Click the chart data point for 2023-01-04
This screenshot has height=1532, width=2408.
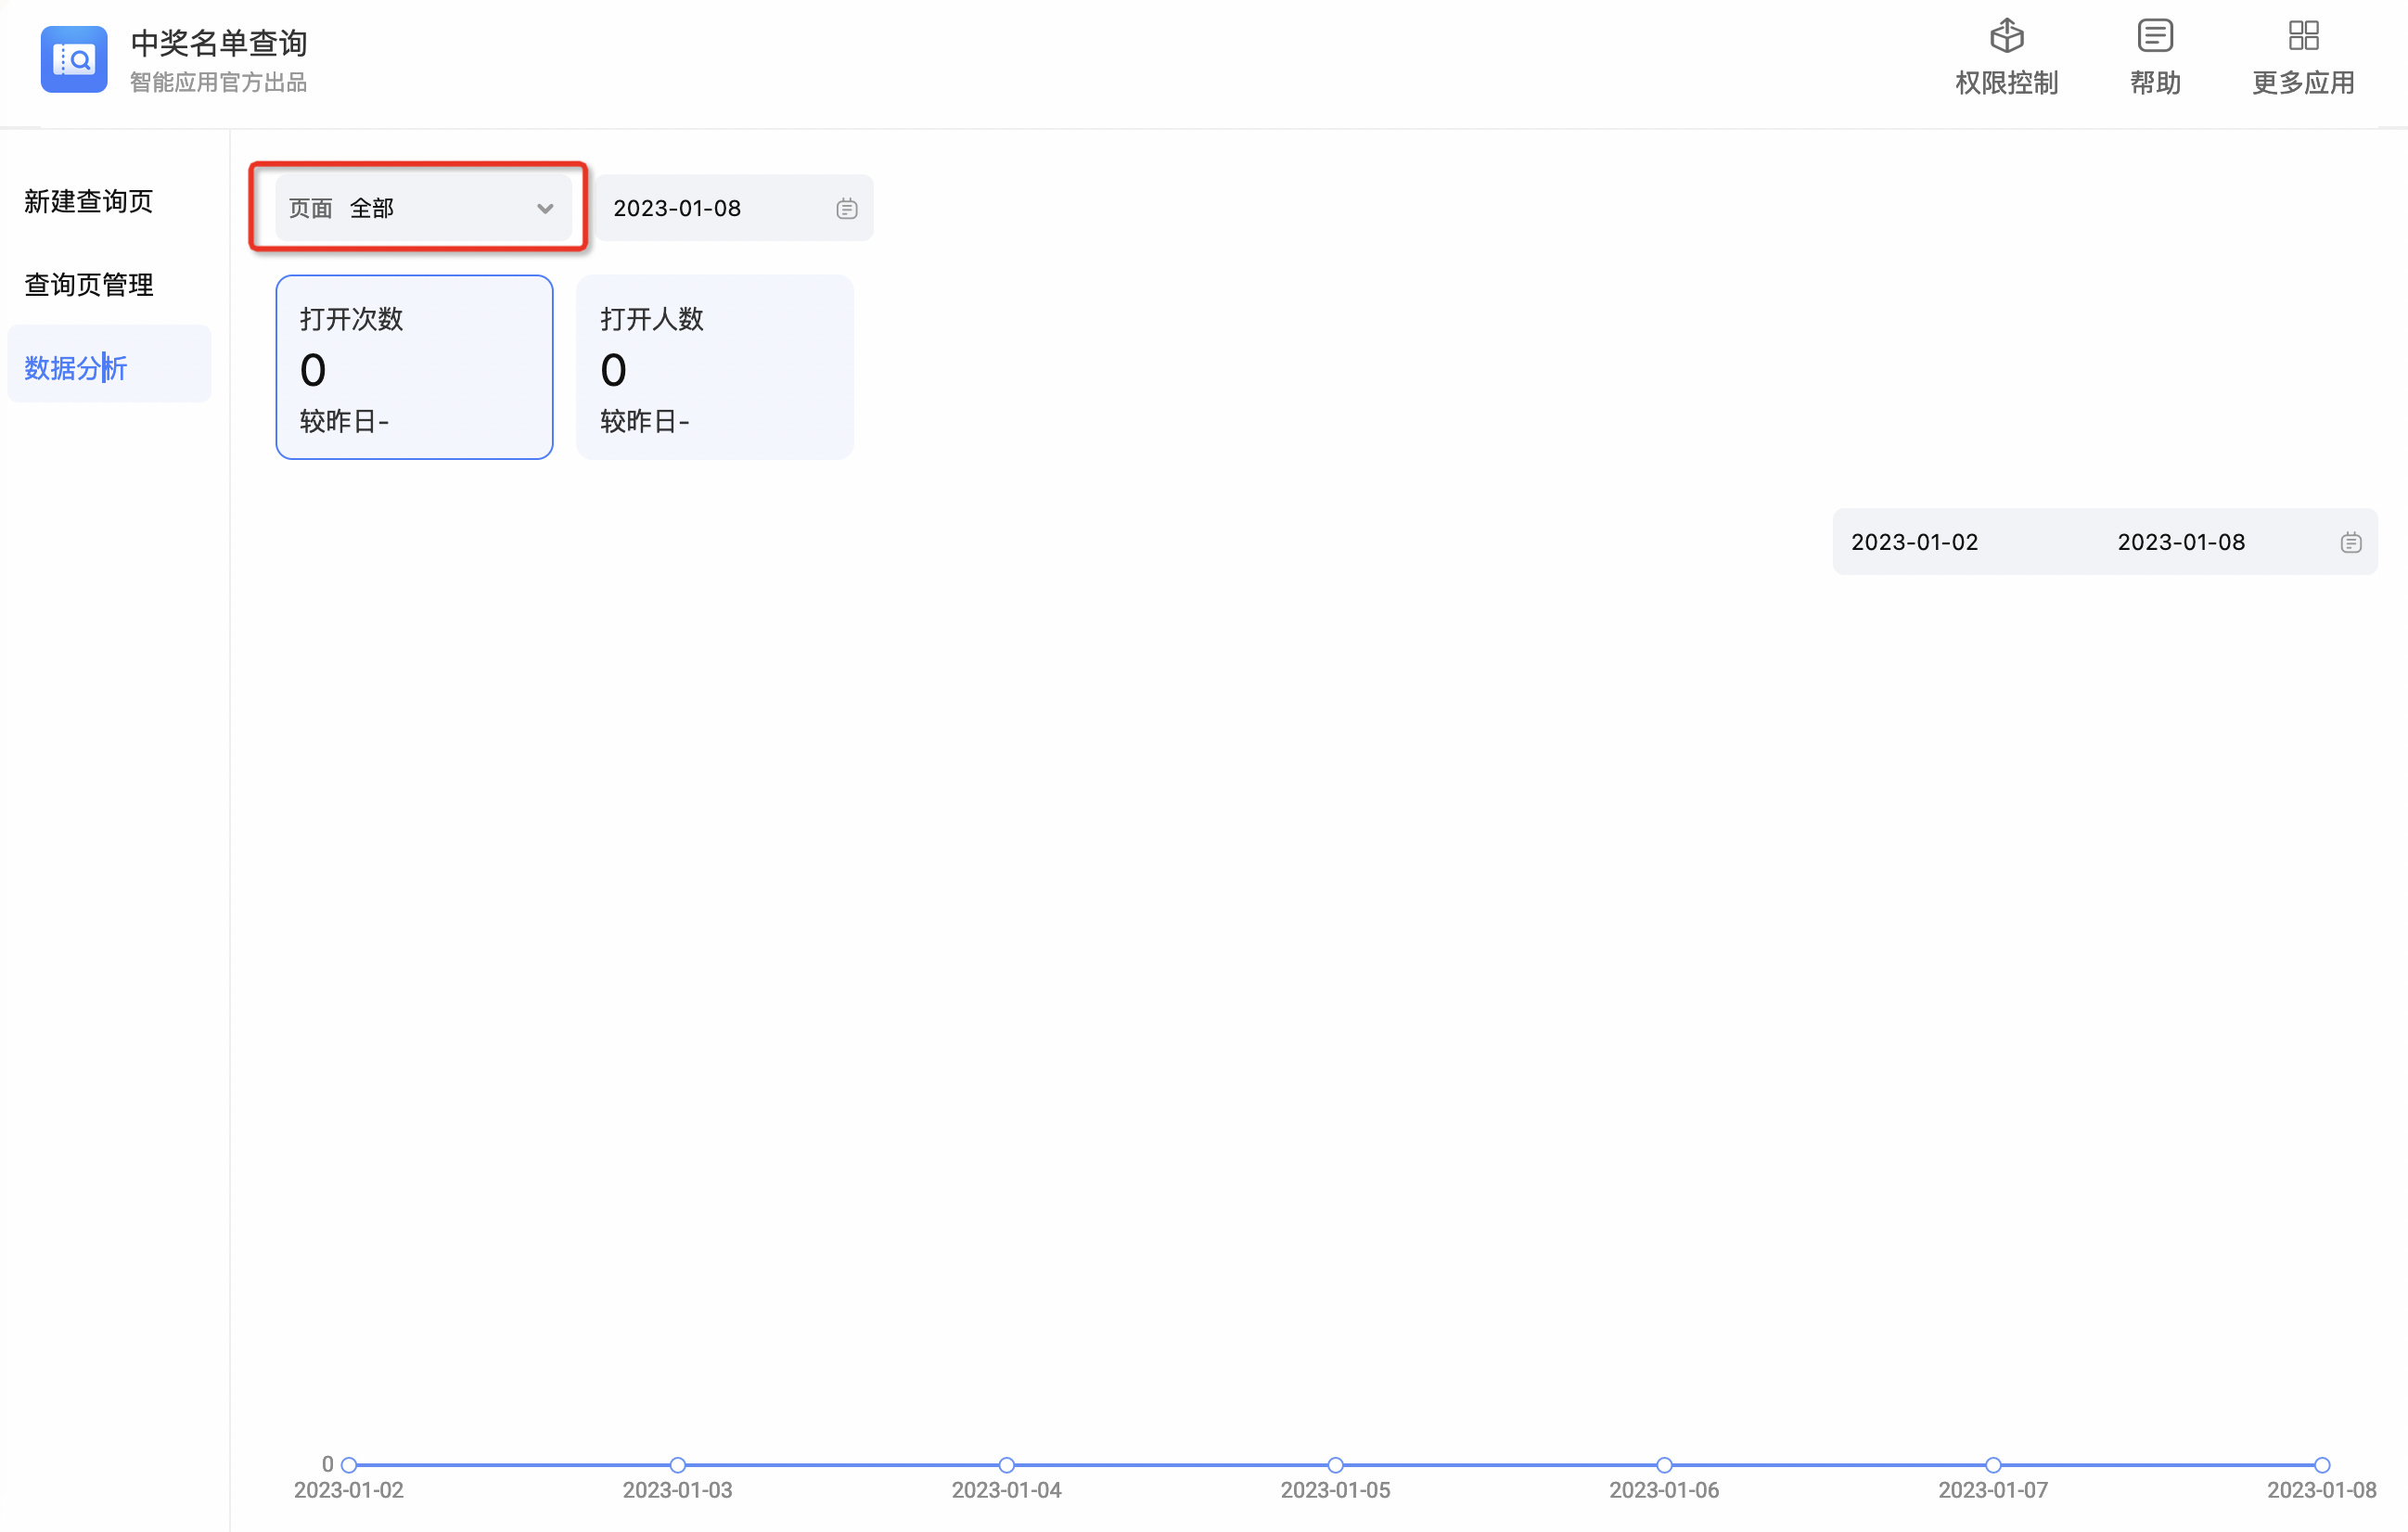[x=1006, y=1465]
